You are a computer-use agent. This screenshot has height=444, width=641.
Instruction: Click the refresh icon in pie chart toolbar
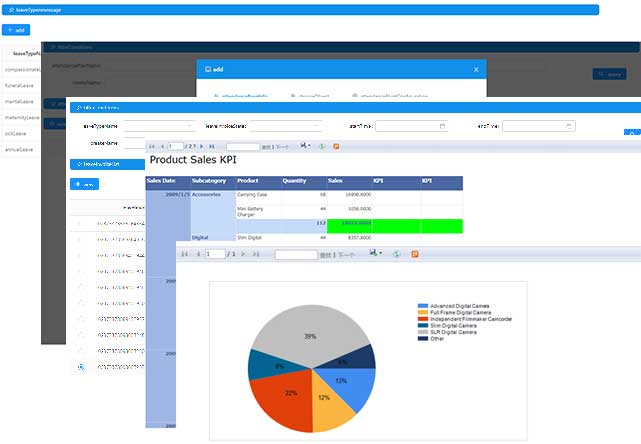(397, 254)
